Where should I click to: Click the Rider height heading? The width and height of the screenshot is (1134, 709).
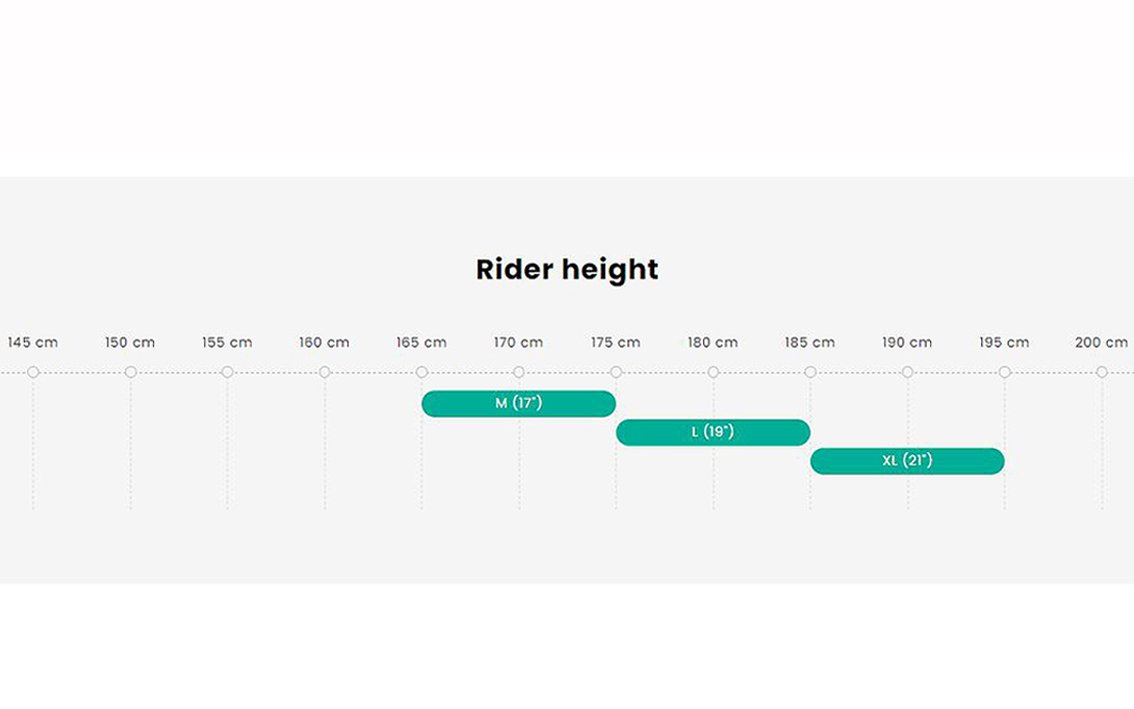[567, 270]
